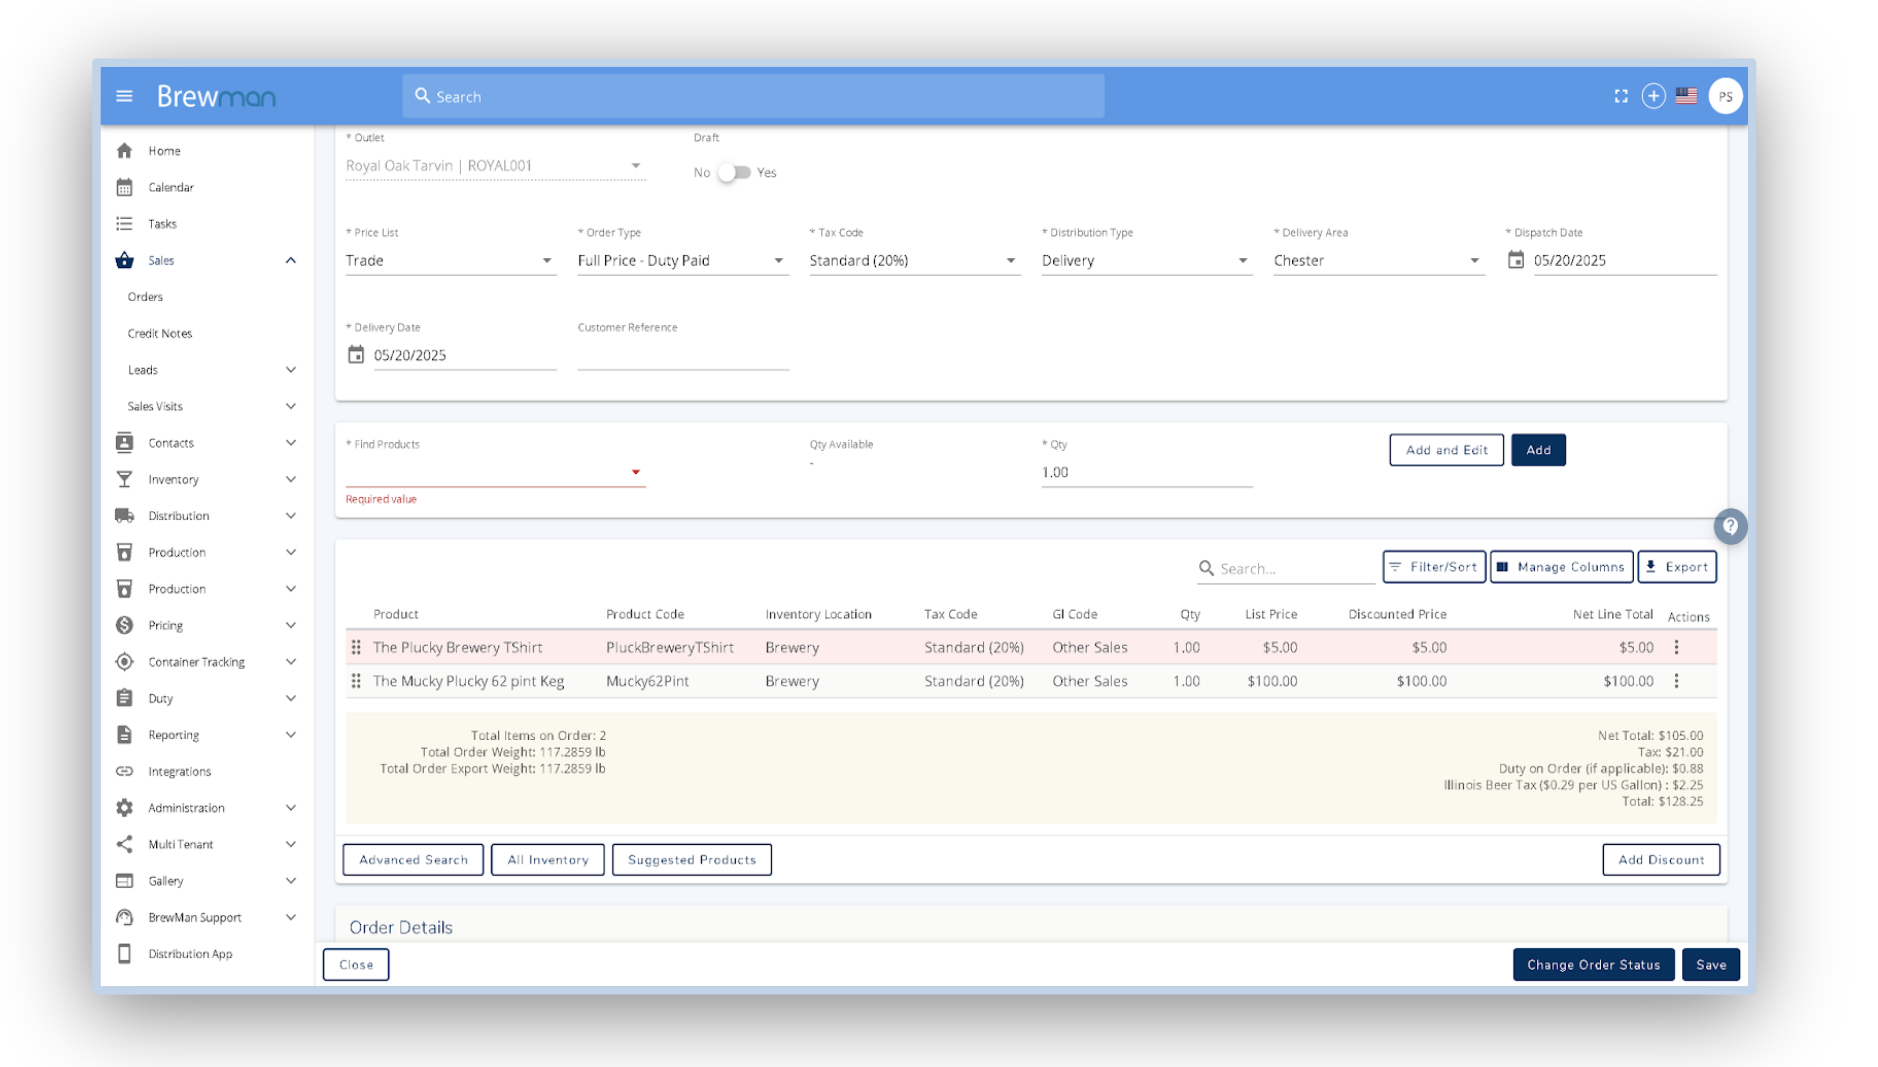Click the Save button

pyautogui.click(x=1711, y=965)
